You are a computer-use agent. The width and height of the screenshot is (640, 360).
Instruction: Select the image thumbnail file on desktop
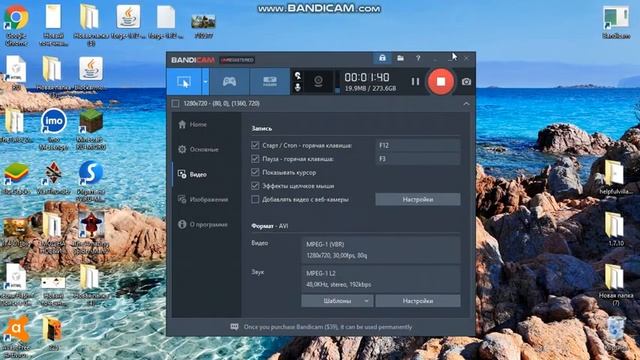tap(203, 26)
